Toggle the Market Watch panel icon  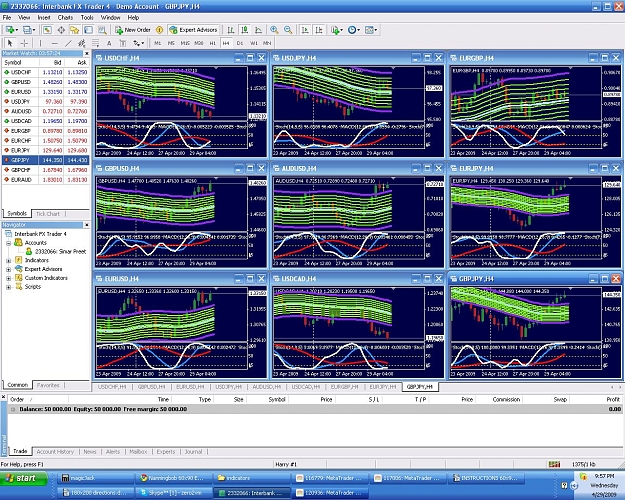(47, 30)
